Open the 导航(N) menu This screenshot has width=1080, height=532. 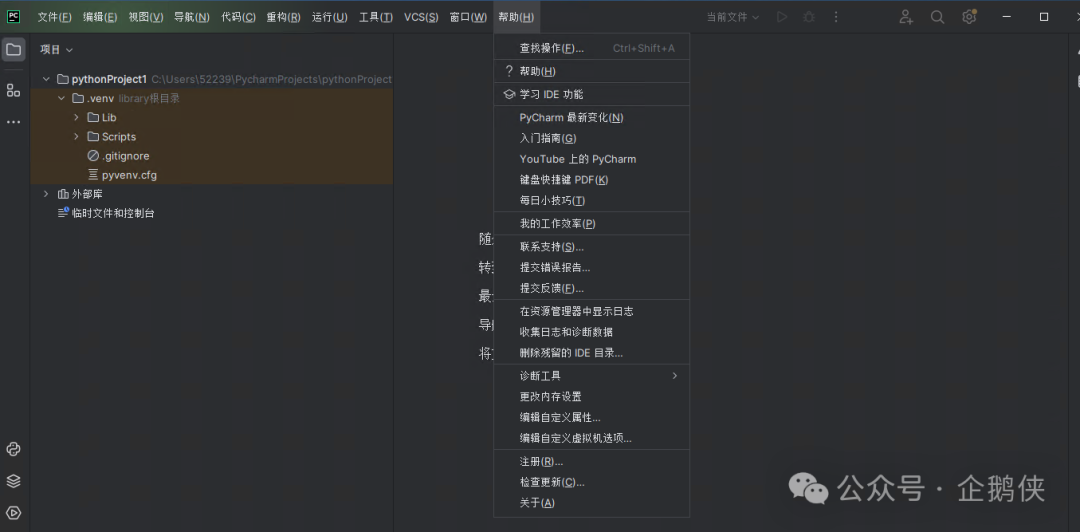[x=192, y=17]
